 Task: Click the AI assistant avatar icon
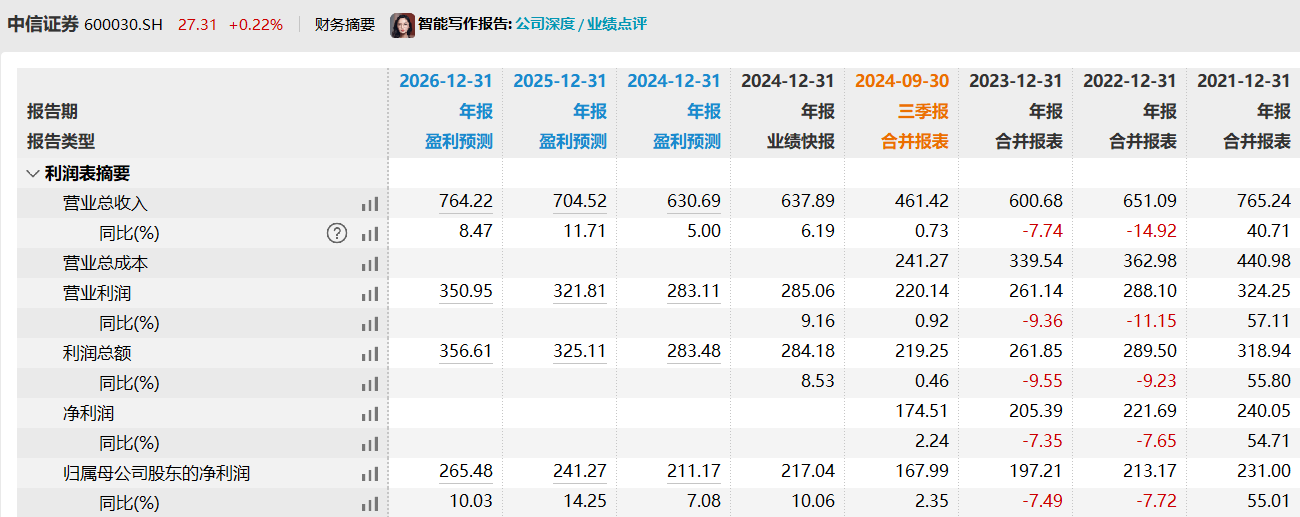point(402,25)
